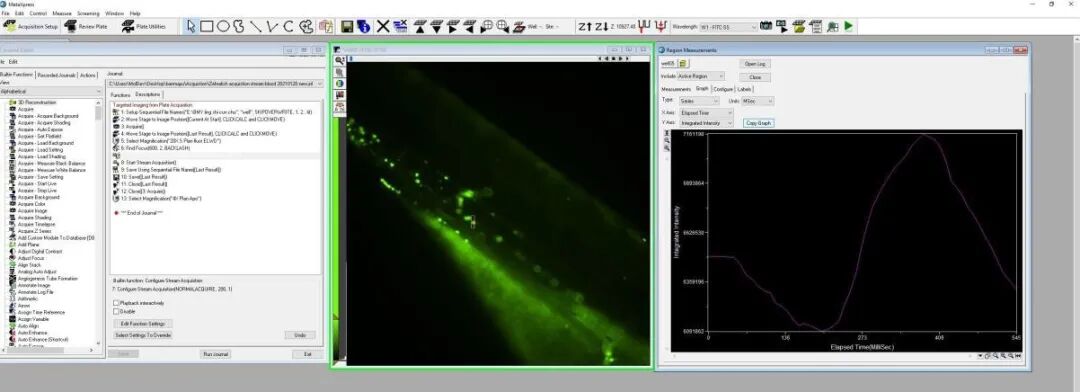
Task: Click the paste/clipboard icon in toolbar
Action: [326, 26]
